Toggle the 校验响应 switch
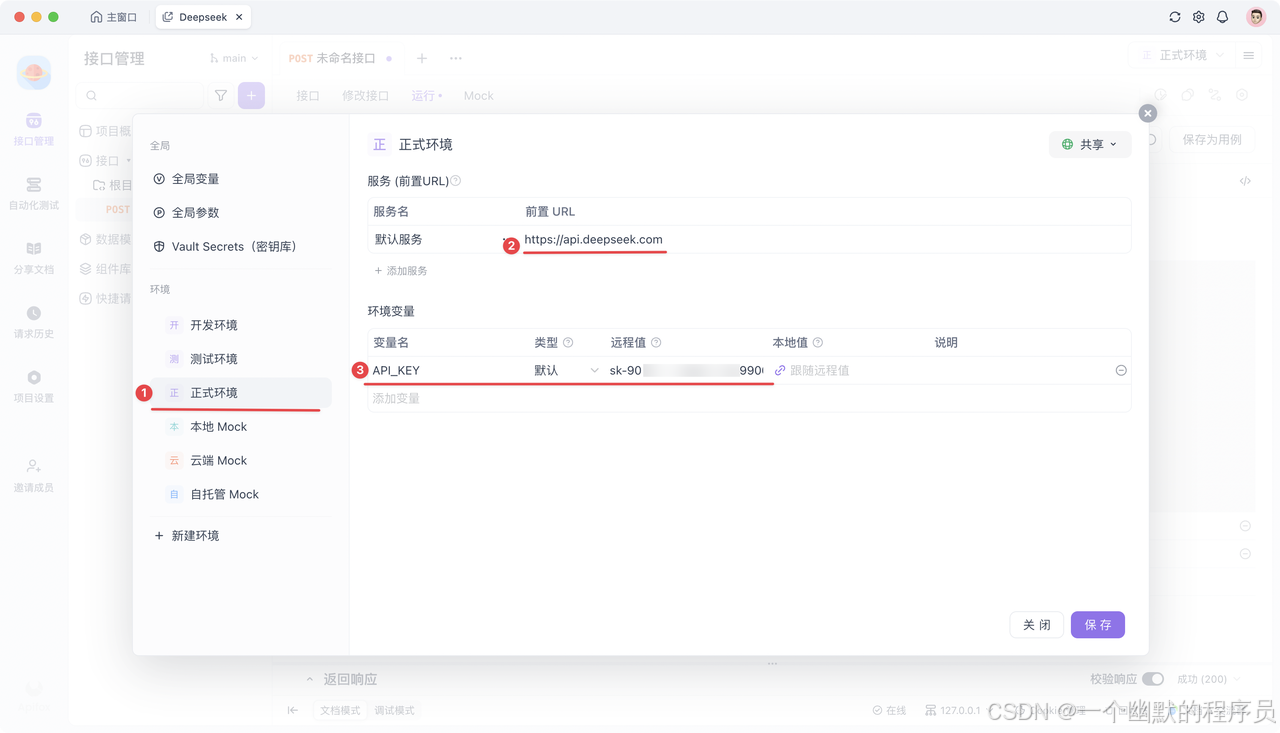This screenshot has height=733, width=1280. [x=1153, y=679]
